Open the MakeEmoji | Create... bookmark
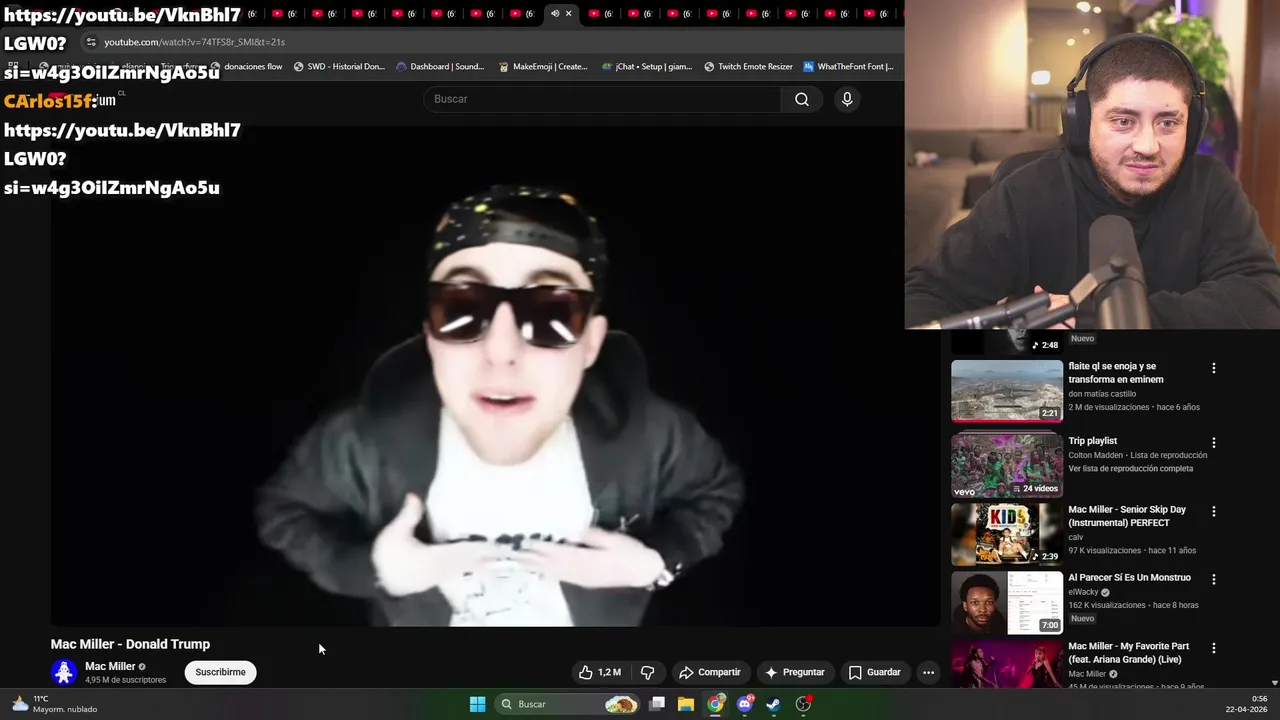 [x=543, y=67]
